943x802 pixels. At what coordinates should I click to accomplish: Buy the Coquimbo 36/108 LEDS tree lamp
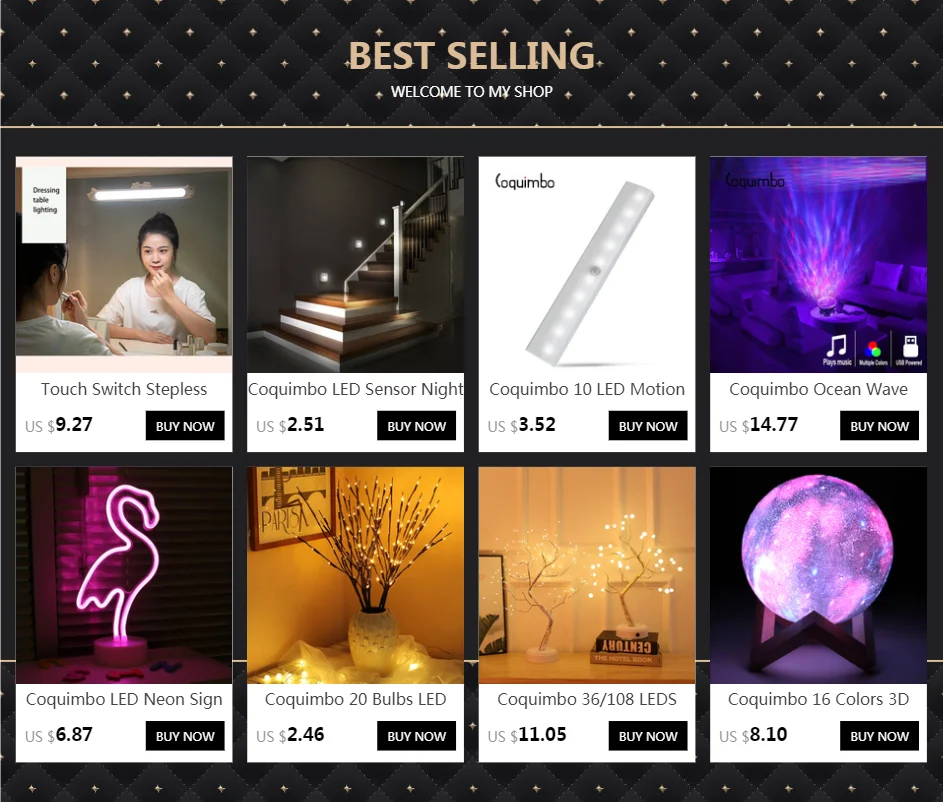[648, 736]
